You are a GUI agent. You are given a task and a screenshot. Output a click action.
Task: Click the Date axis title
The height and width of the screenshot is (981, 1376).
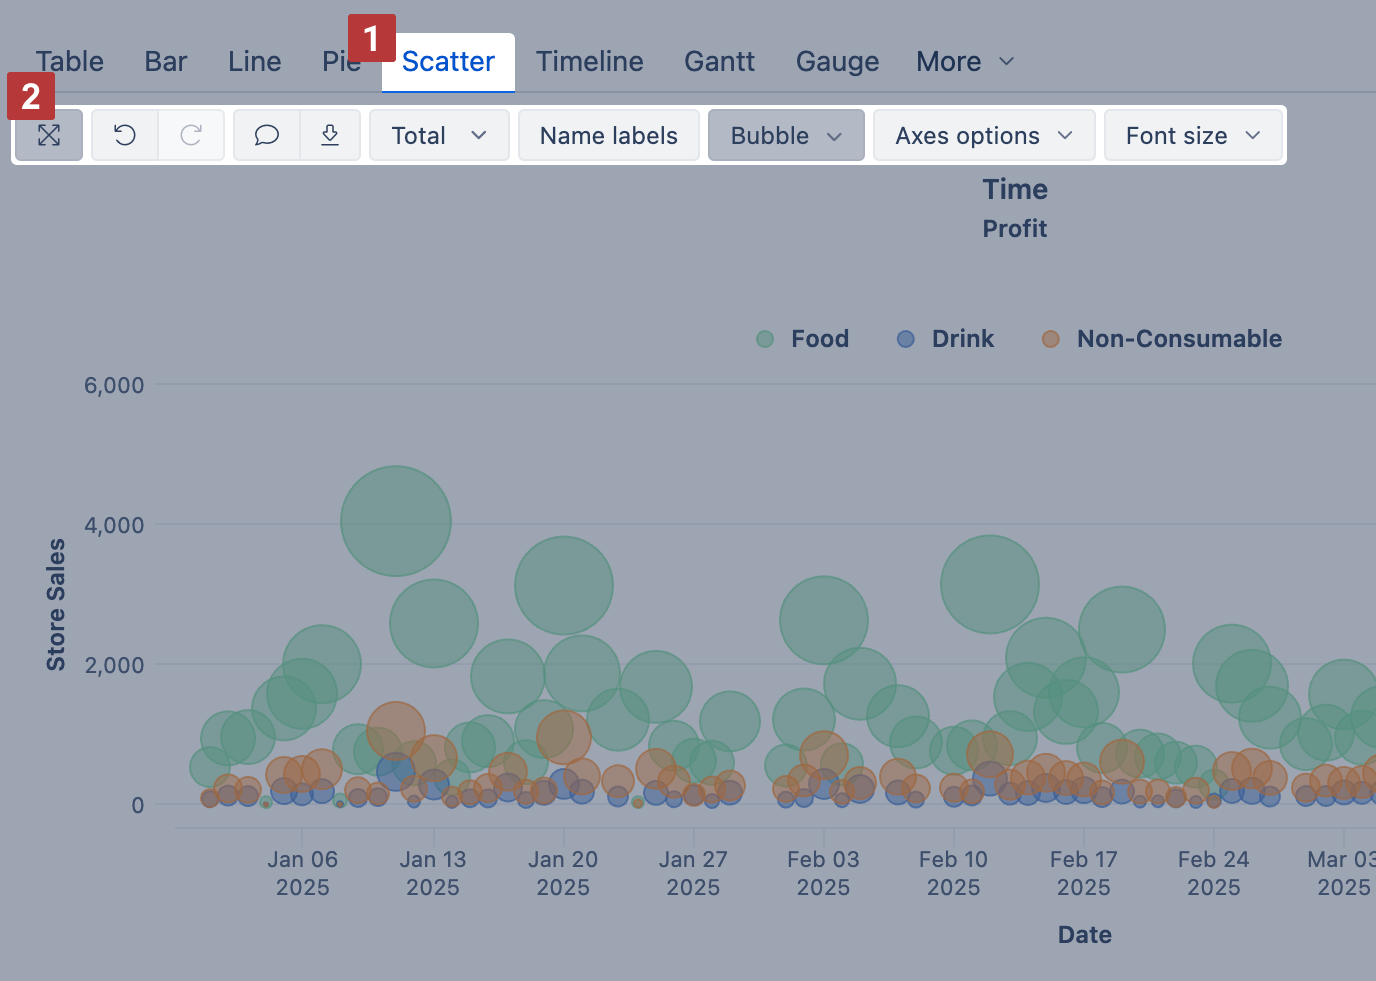1085,935
